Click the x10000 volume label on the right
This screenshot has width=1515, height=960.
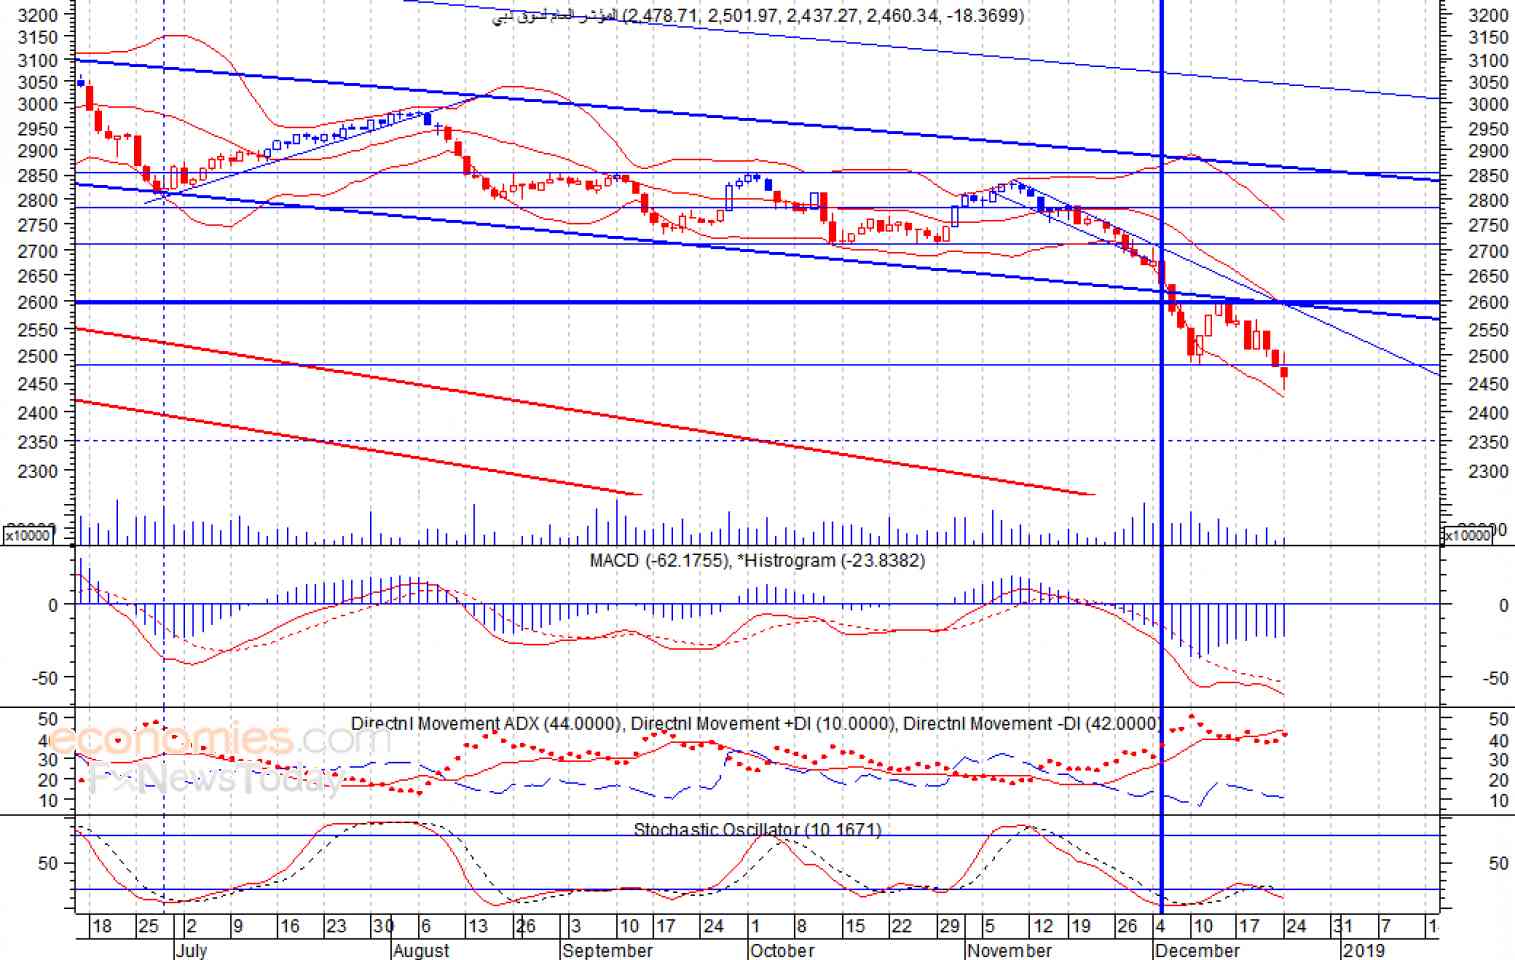click(x=1467, y=535)
